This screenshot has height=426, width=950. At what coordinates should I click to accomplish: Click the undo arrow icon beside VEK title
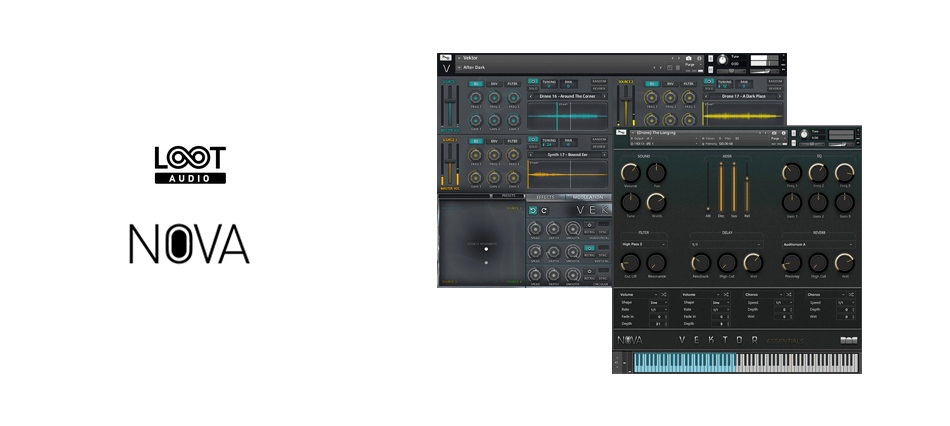click(533, 210)
